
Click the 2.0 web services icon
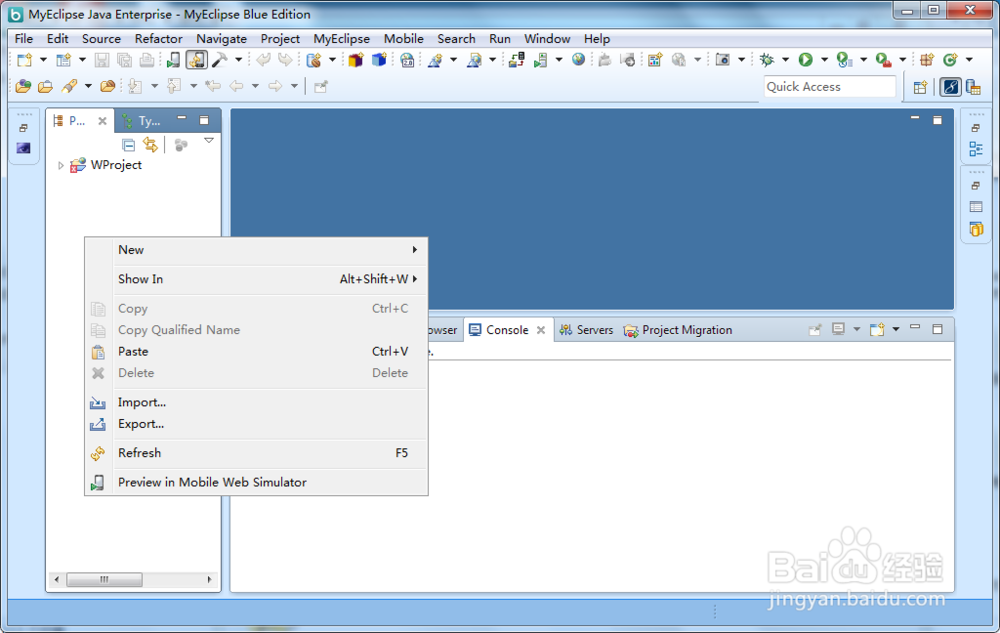pyautogui.click(x=407, y=60)
